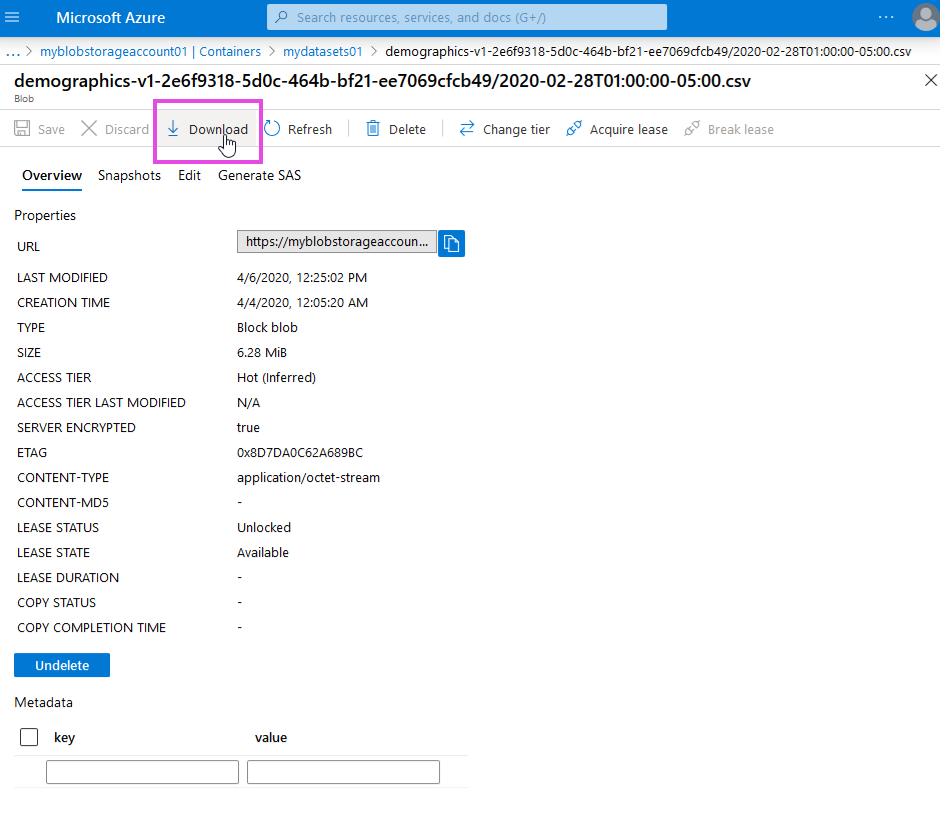Open the top bar ellipsis menu
Screen dimensions: 940x815
885,17
